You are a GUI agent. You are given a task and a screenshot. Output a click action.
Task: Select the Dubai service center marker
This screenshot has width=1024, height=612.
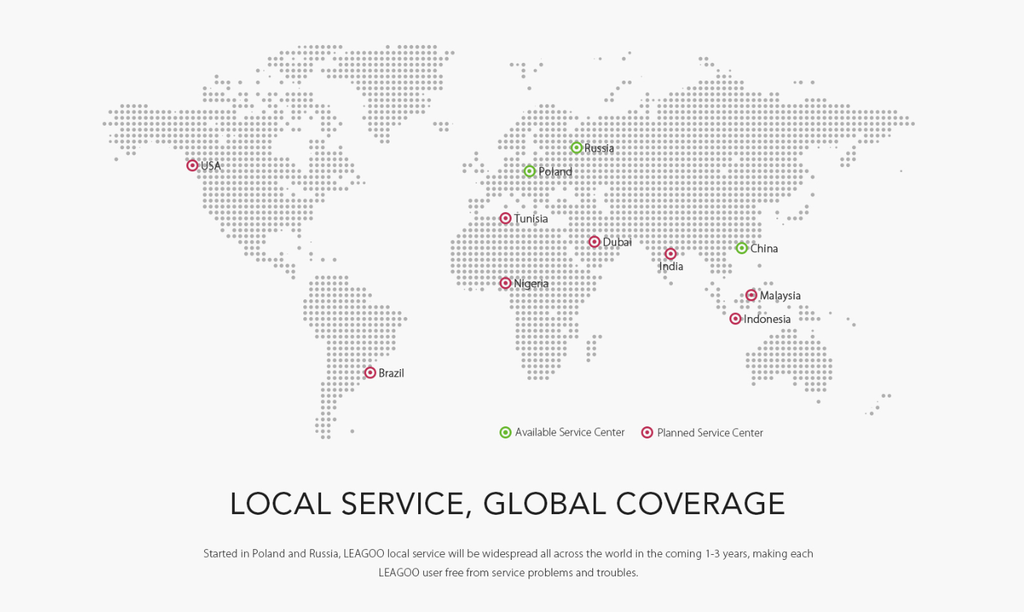click(x=594, y=242)
